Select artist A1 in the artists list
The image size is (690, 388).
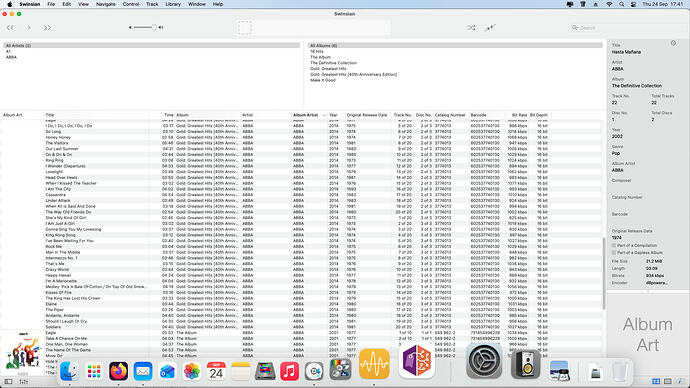(151, 51)
